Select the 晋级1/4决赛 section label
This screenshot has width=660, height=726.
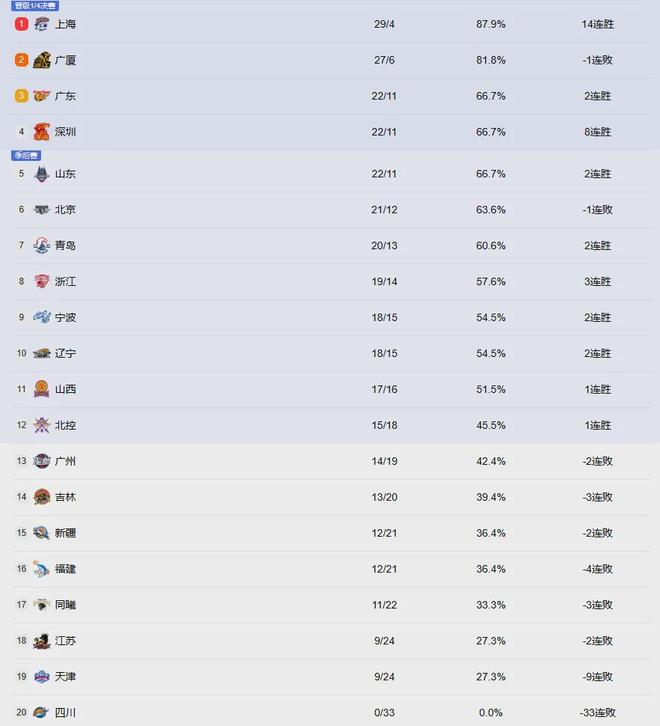click(35, 6)
